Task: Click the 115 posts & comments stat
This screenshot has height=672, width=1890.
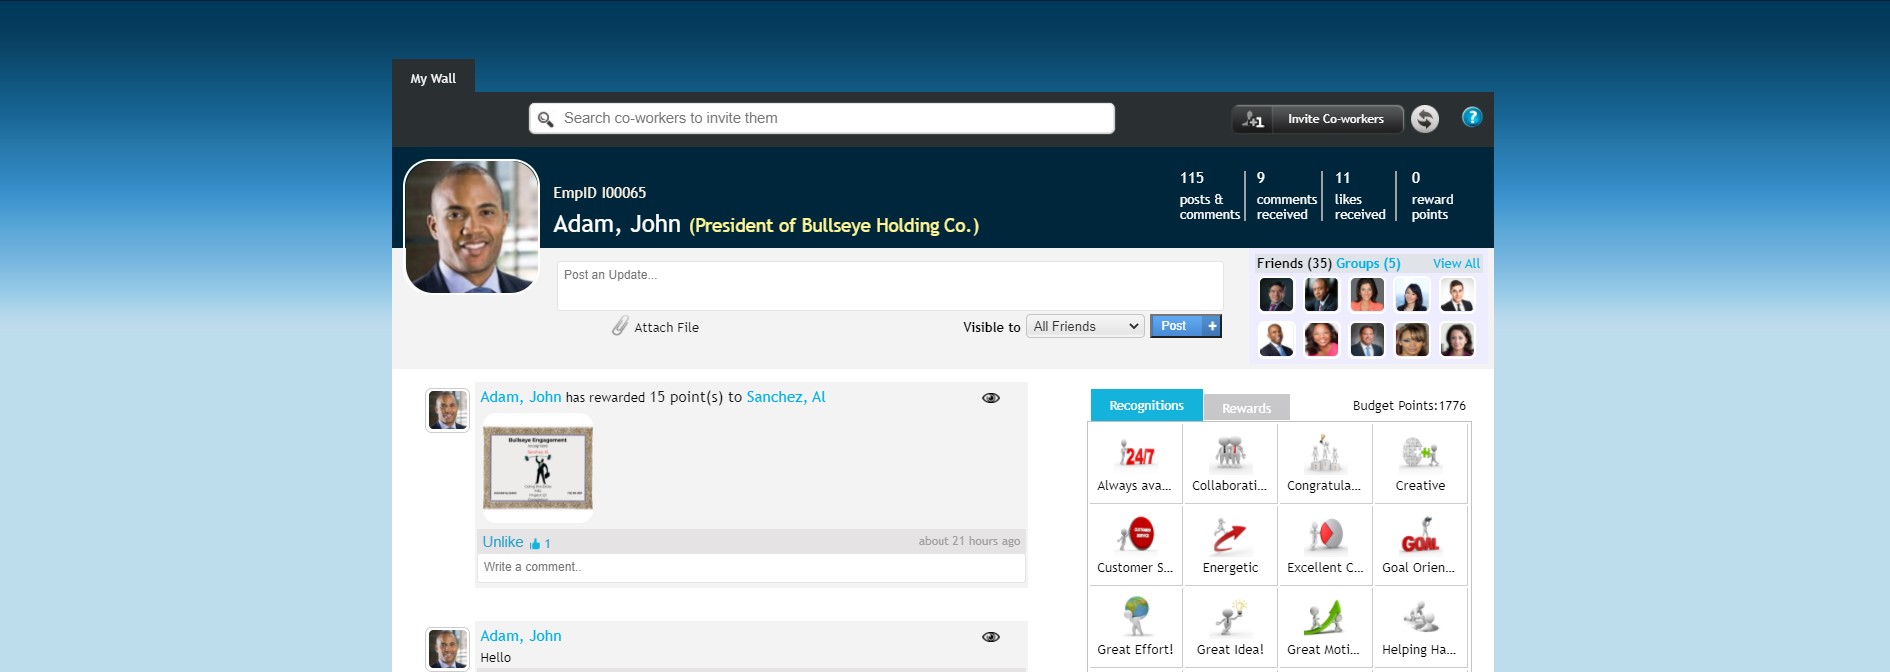Action: [1209, 196]
